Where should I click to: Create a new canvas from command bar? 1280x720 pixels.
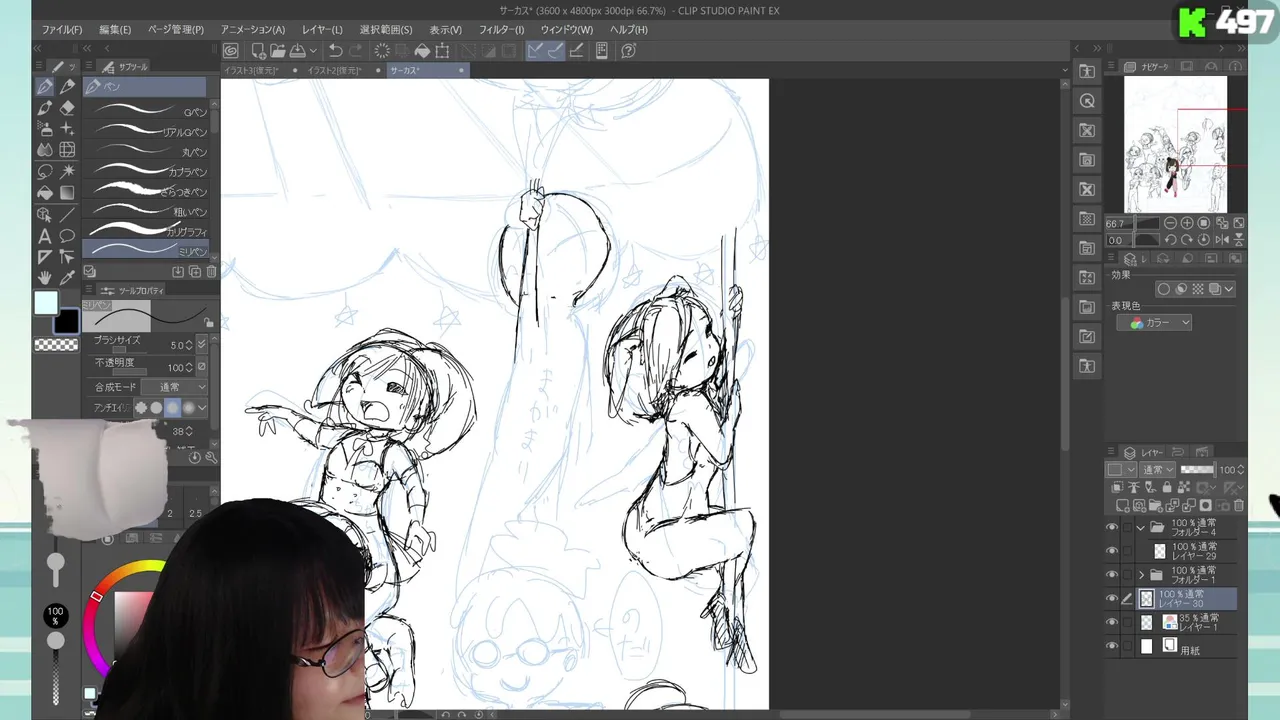(x=258, y=51)
